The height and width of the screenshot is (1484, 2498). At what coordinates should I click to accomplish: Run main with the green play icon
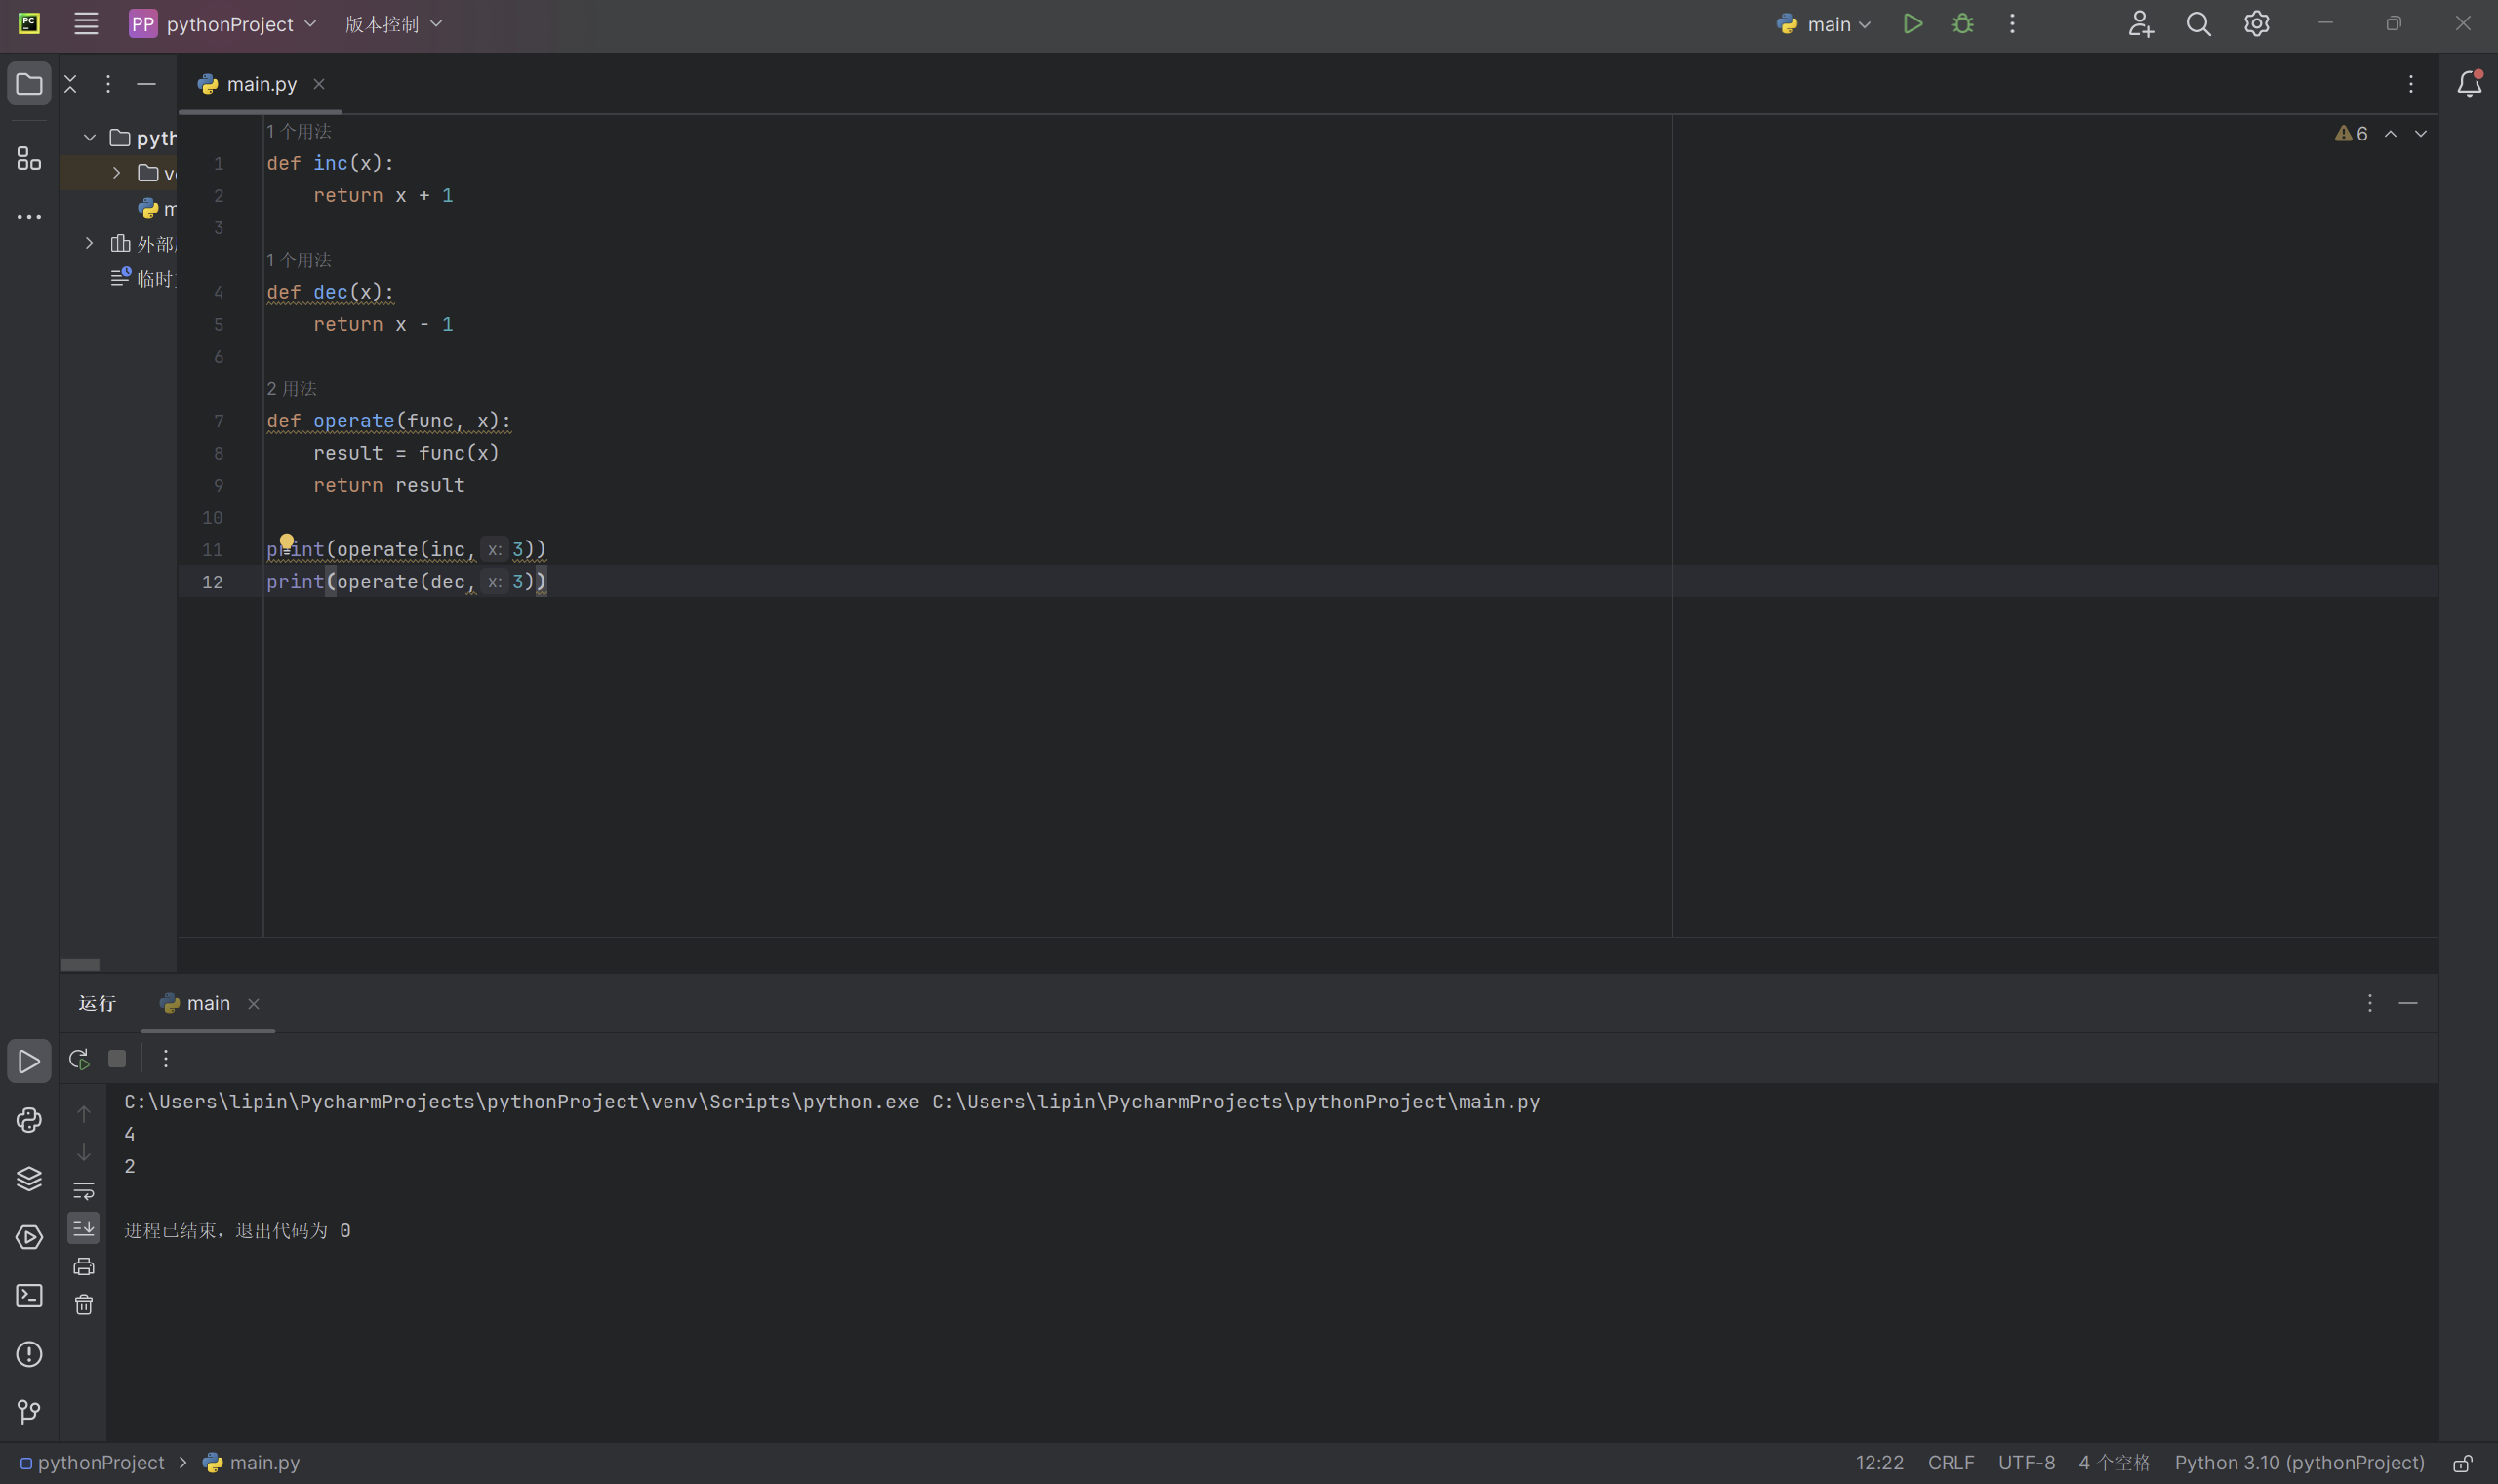pyautogui.click(x=1912, y=24)
